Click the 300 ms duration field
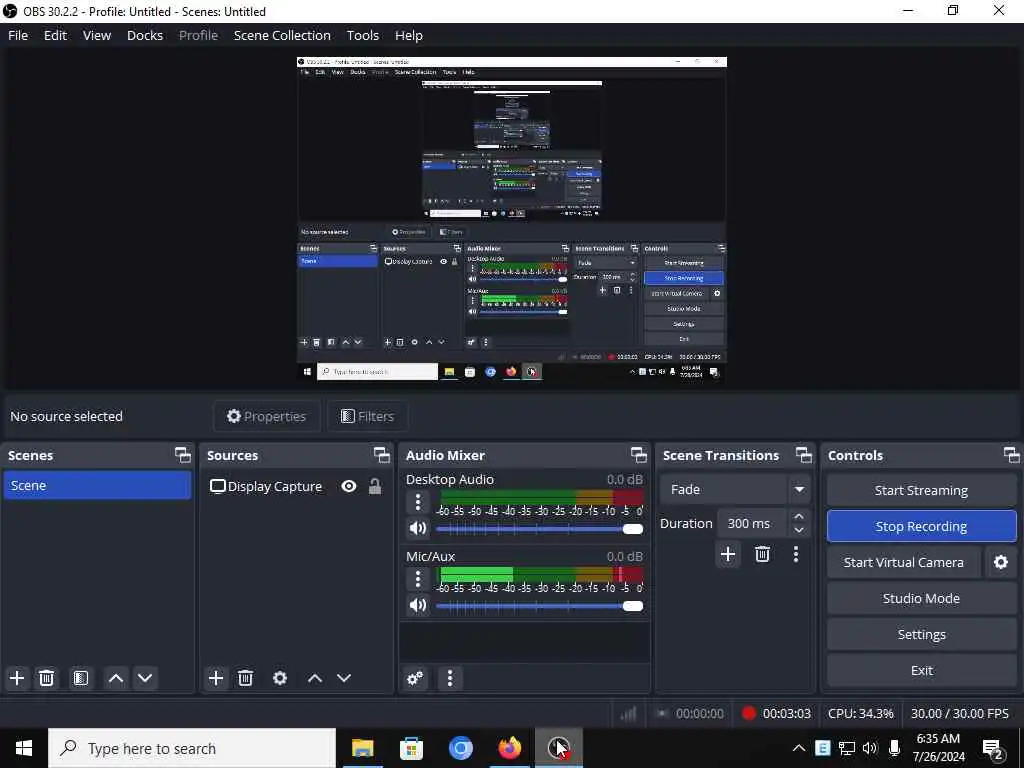Screen dimensions: 1024x768 point(752,523)
